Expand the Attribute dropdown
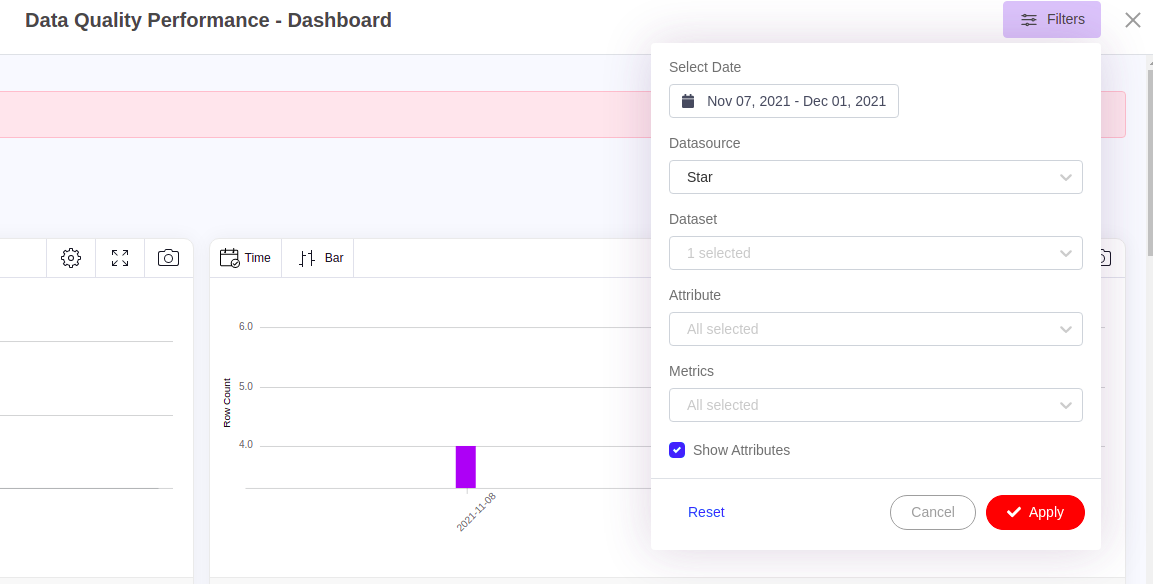 (875, 329)
